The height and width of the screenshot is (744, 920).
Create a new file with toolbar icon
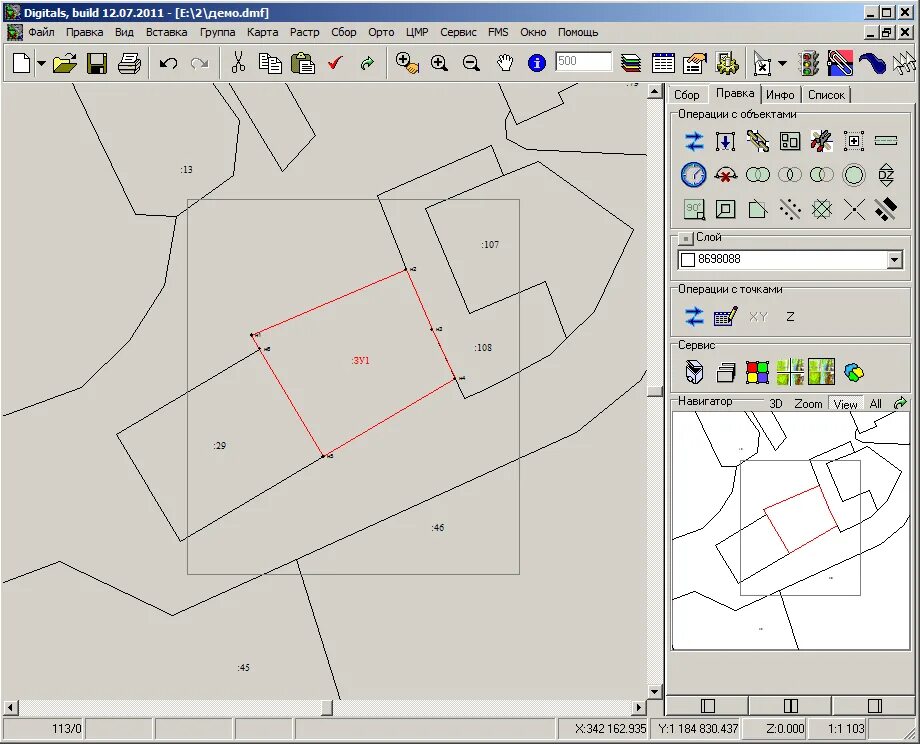pyautogui.click(x=21, y=63)
